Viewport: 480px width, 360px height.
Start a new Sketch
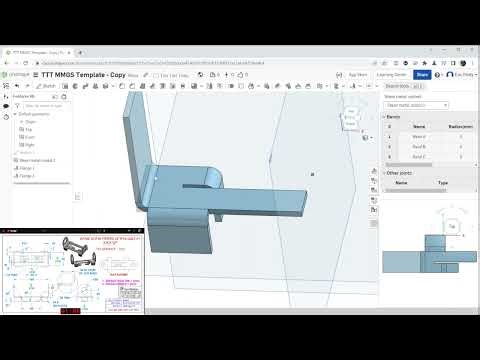click(46, 86)
